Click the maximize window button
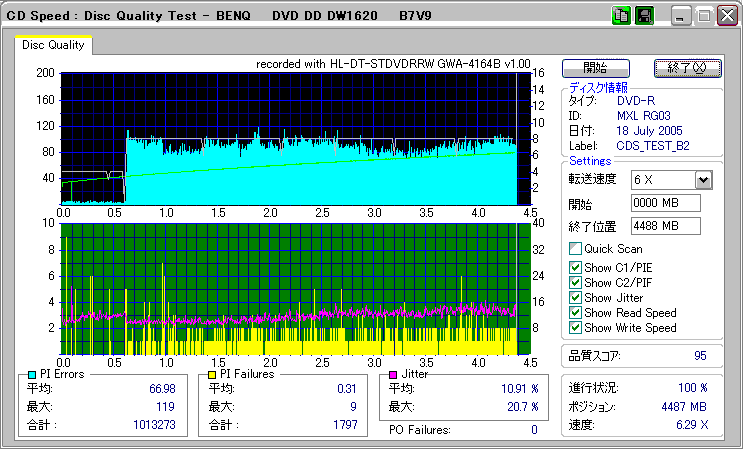This screenshot has width=743, height=449. click(x=703, y=16)
